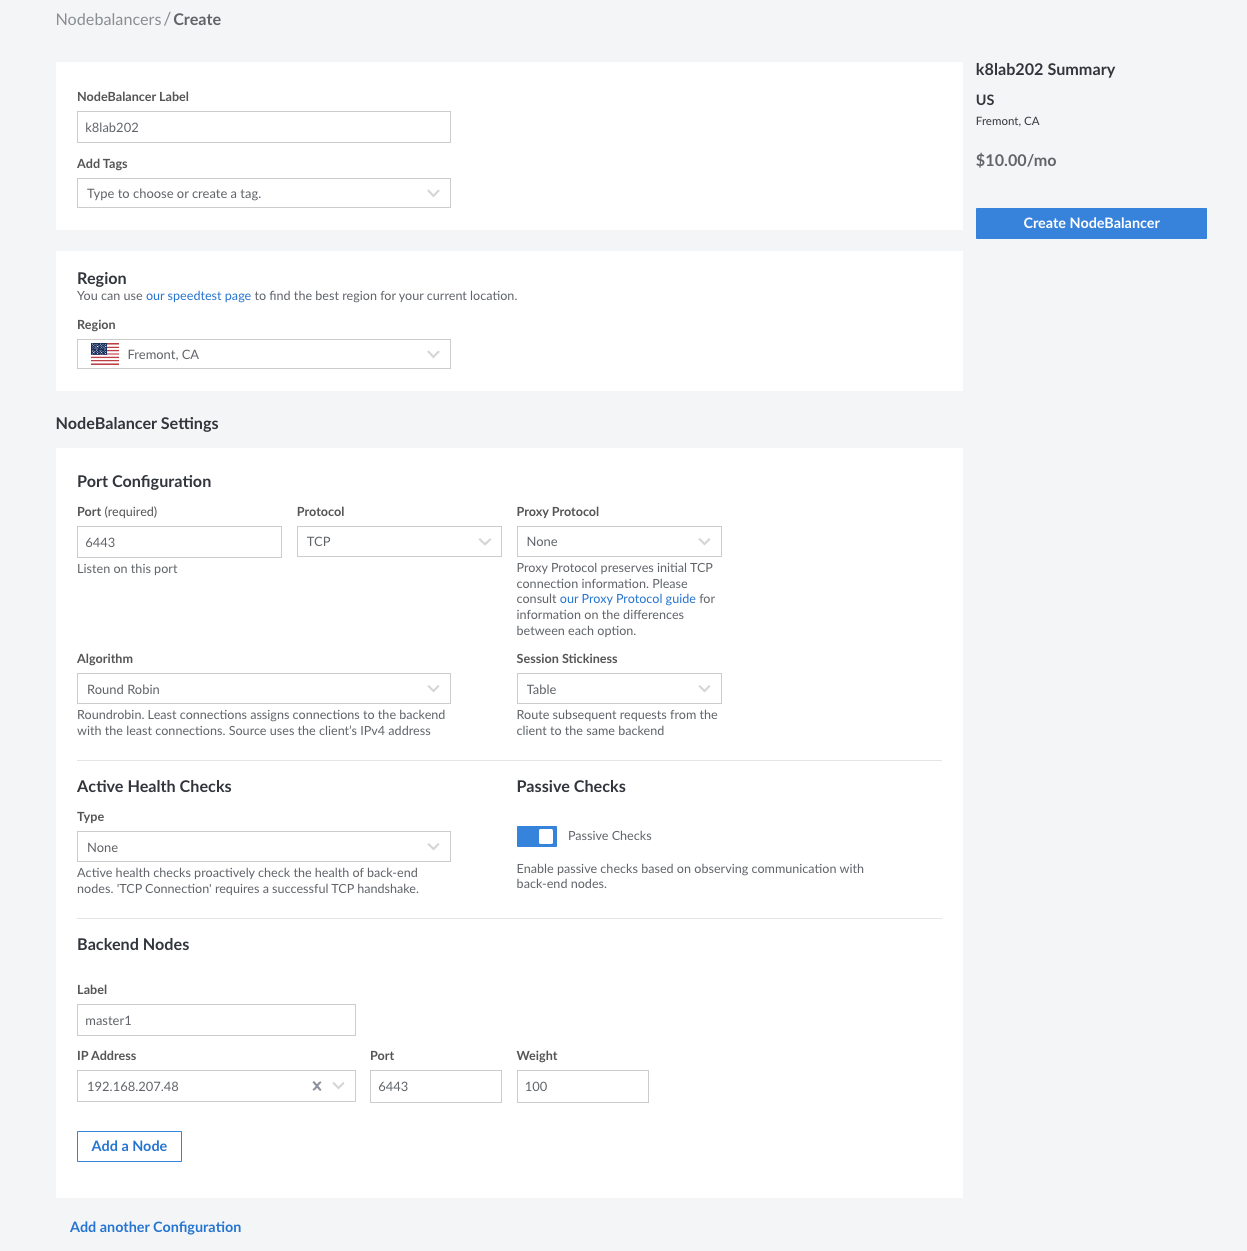The image size is (1247, 1251).
Task: Disable the Passive Checks toggle
Action: [537, 836]
